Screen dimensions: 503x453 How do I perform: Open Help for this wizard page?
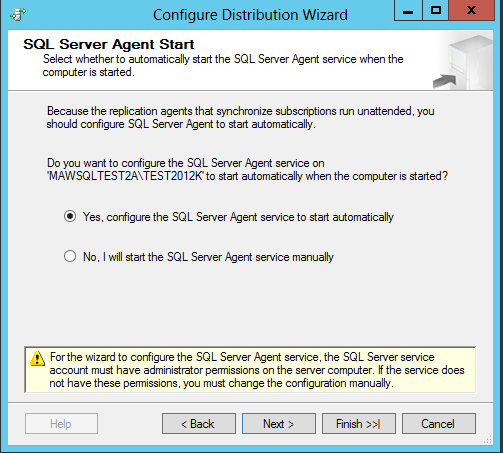click(x=61, y=424)
